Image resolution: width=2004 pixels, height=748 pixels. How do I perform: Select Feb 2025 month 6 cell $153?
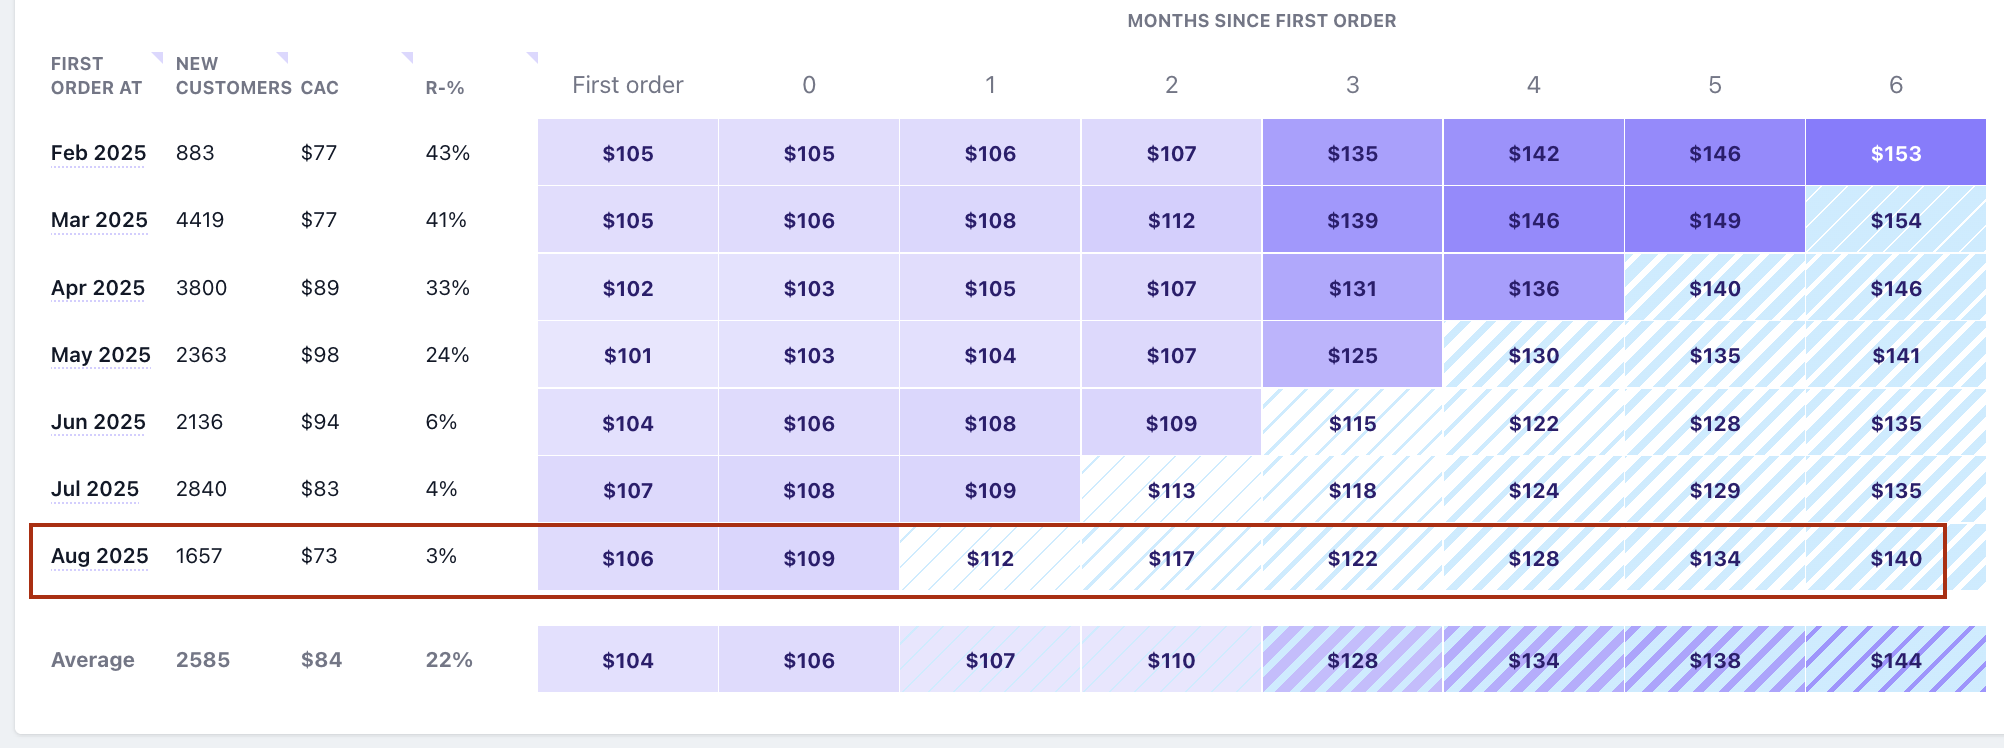click(x=1896, y=153)
